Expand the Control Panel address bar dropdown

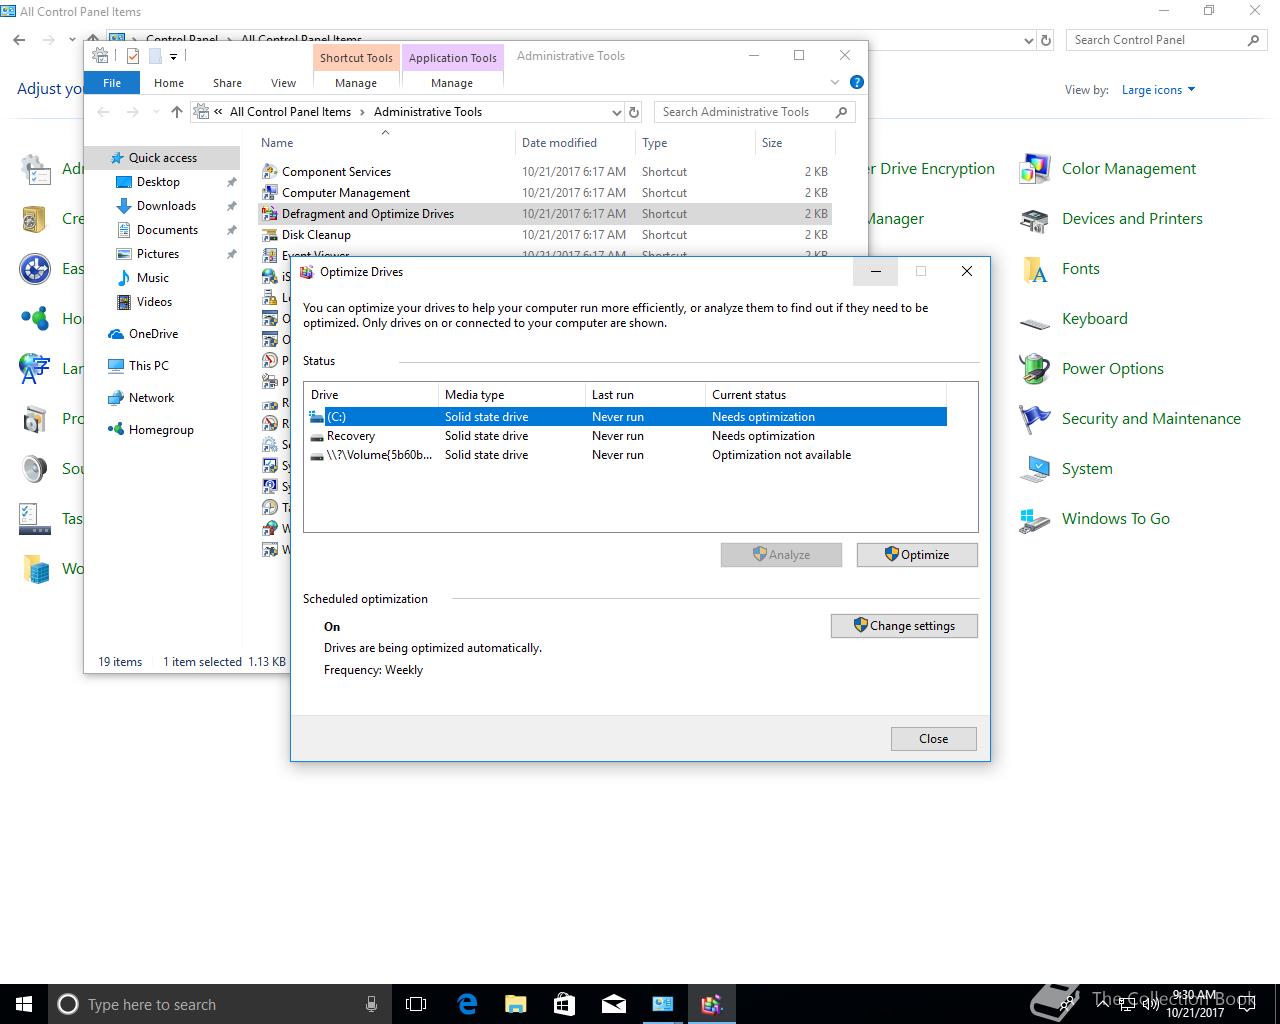[1029, 41]
